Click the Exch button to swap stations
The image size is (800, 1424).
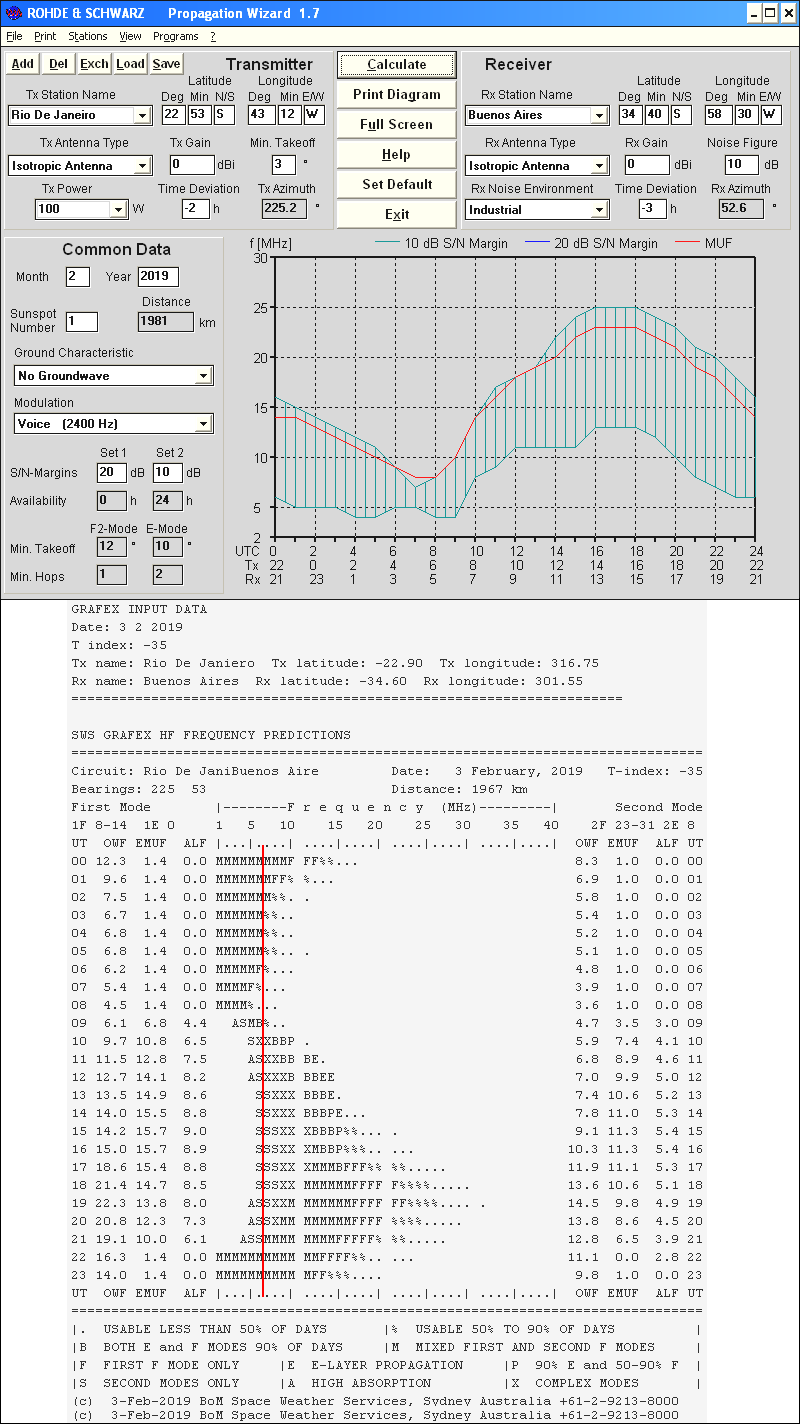[95, 64]
